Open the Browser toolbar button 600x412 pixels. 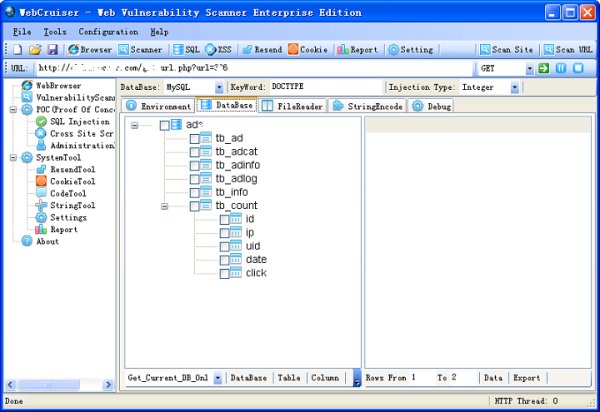pyautogui.click(x=90, y=49)
